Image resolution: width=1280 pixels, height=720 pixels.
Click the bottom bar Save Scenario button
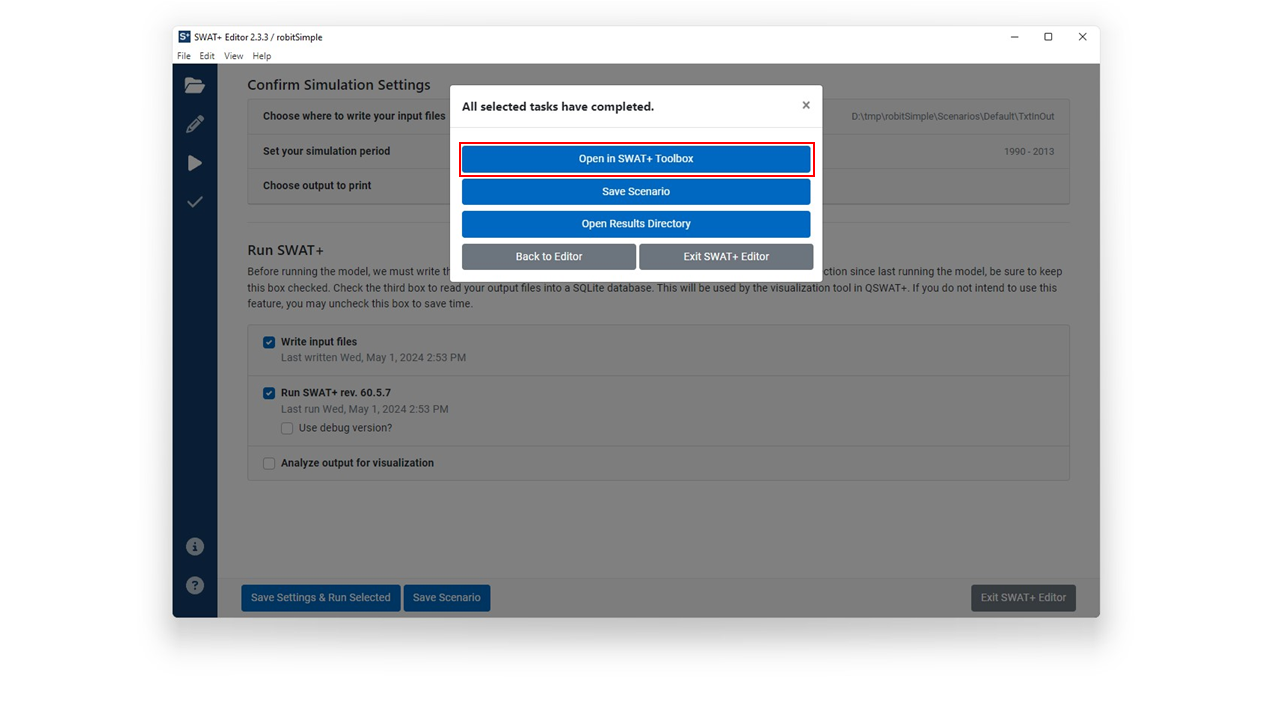pyautogui.click(x=447, y=598)
